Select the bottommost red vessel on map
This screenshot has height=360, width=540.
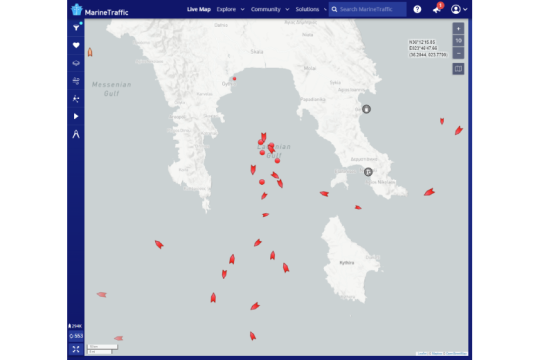pos(252,336)
